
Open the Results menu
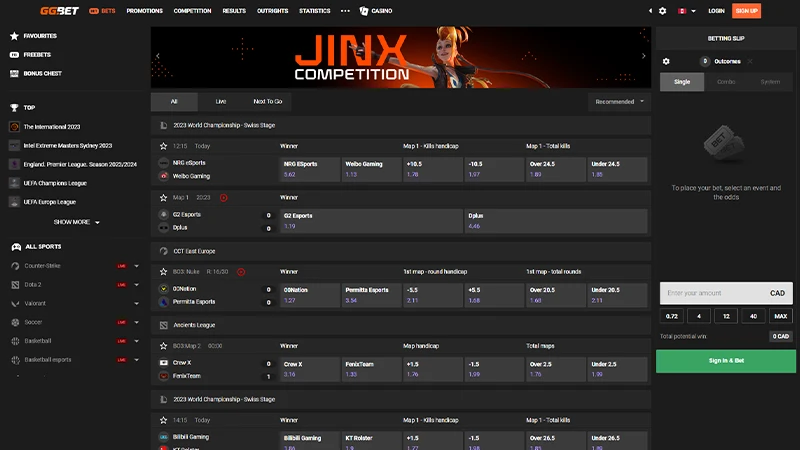(x=234, y=11)
